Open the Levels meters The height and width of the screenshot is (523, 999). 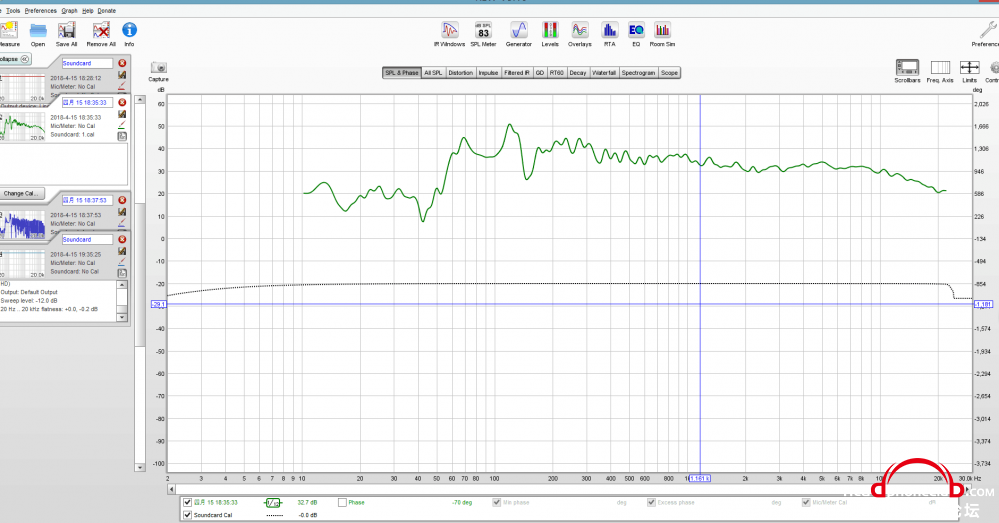point(550,34)
